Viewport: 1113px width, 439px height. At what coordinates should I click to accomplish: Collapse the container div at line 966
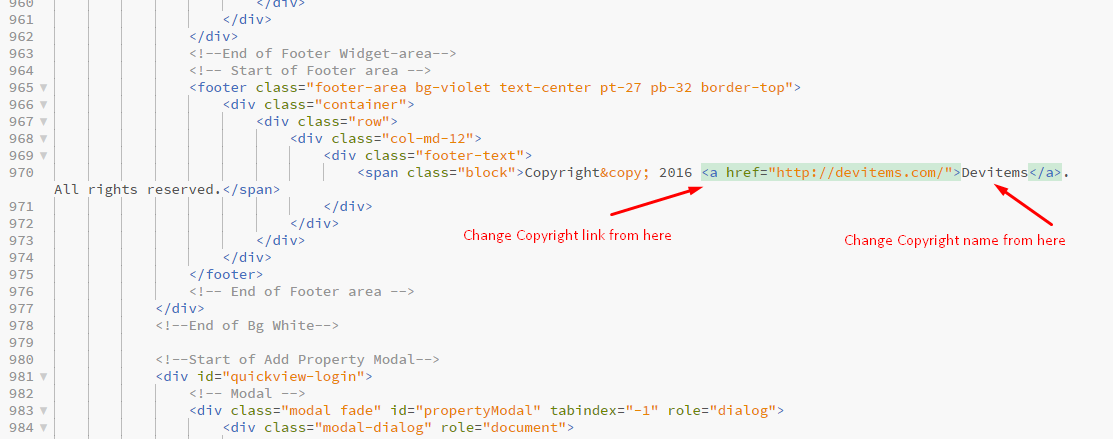click(43, 105)
